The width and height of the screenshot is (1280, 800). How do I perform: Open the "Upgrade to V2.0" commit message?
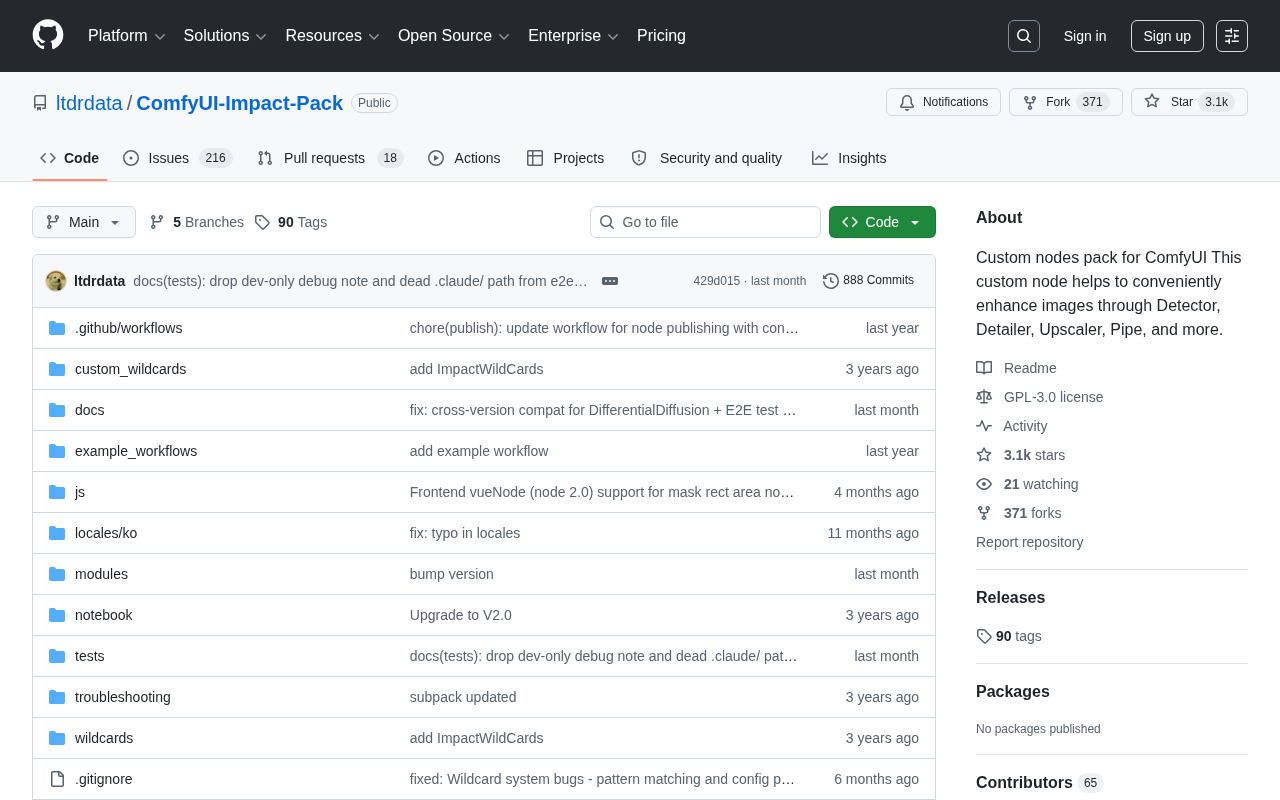coord(461,615)
